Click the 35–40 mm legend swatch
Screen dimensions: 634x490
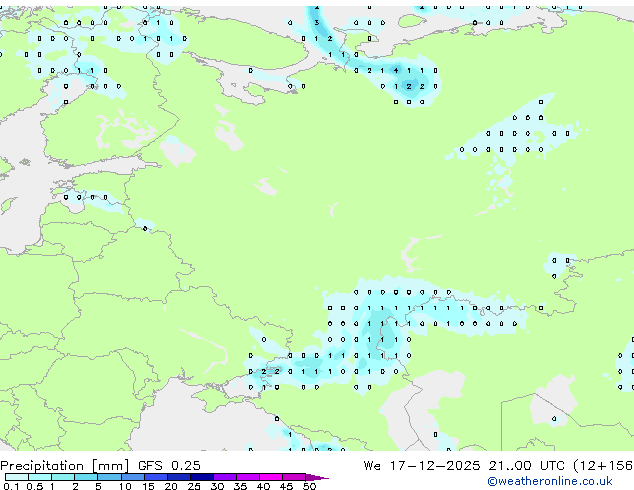pyautogui.click(x=248, y=477)
